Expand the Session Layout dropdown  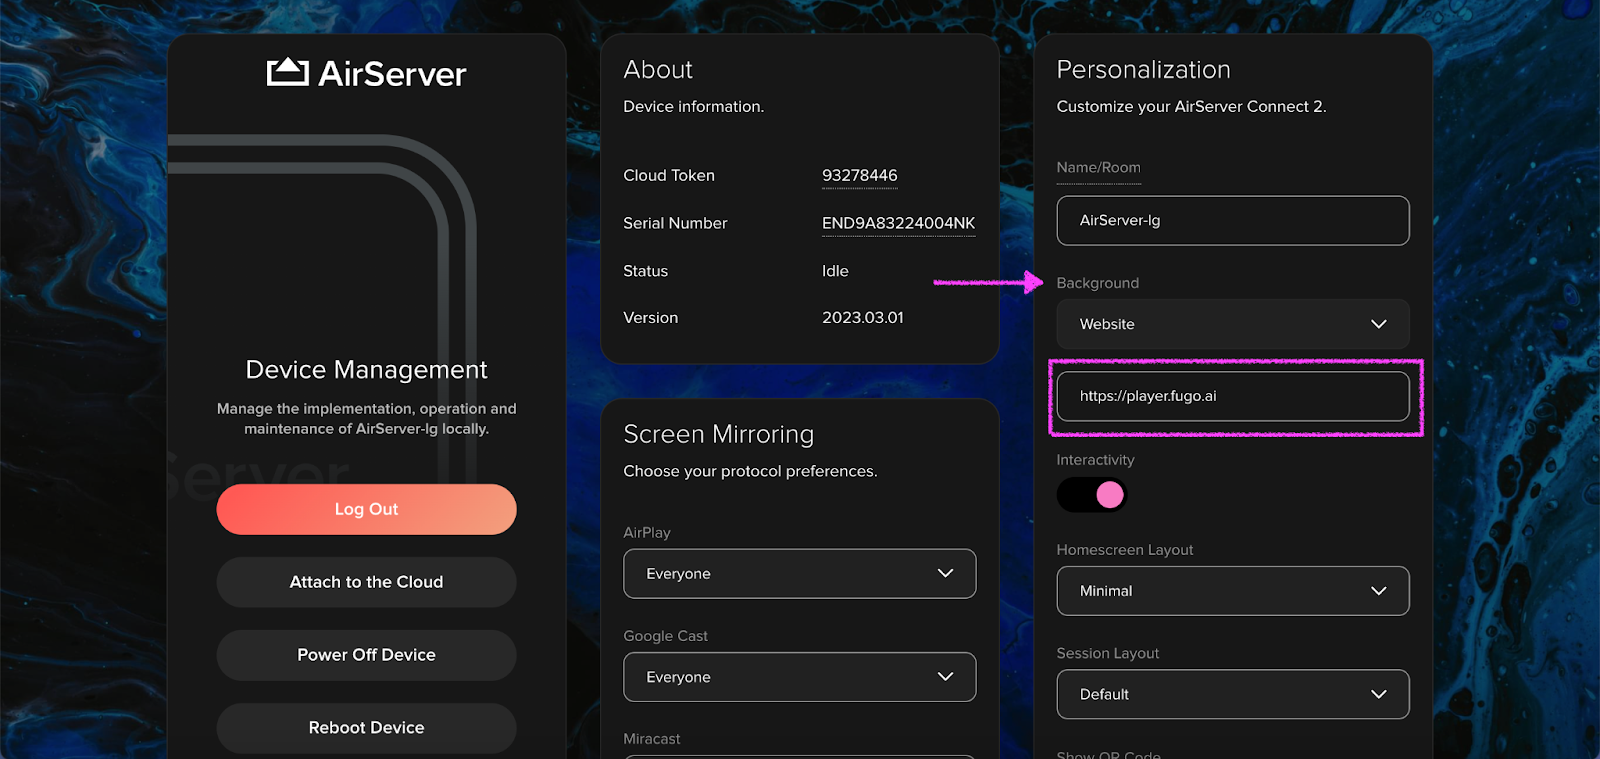(1233, 694)
